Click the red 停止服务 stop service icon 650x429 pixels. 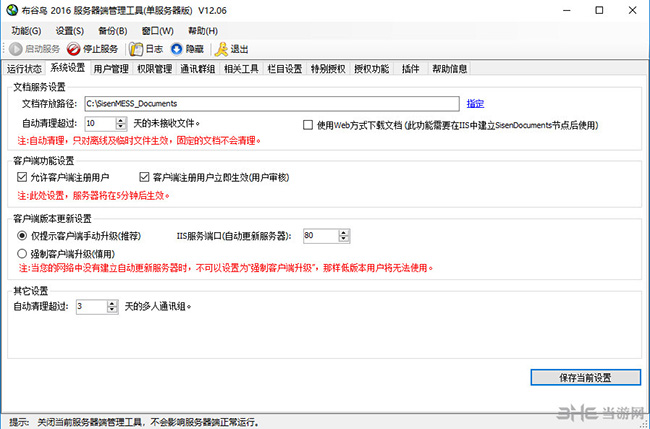pyautogui.click(x=74, y=49)
